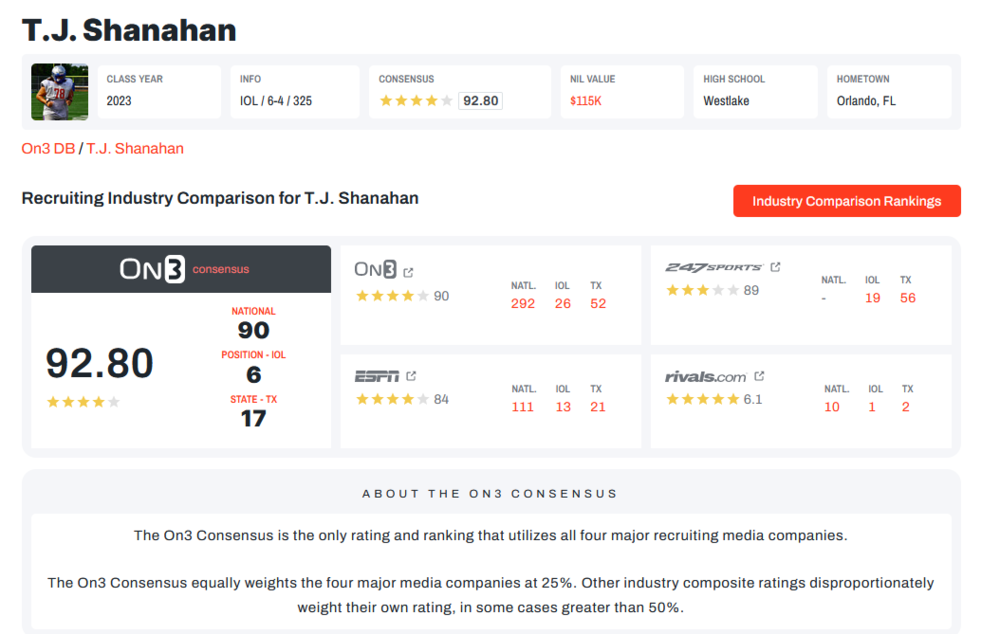
Task: Open the On3 external link icon
Action: click(408, 271)
